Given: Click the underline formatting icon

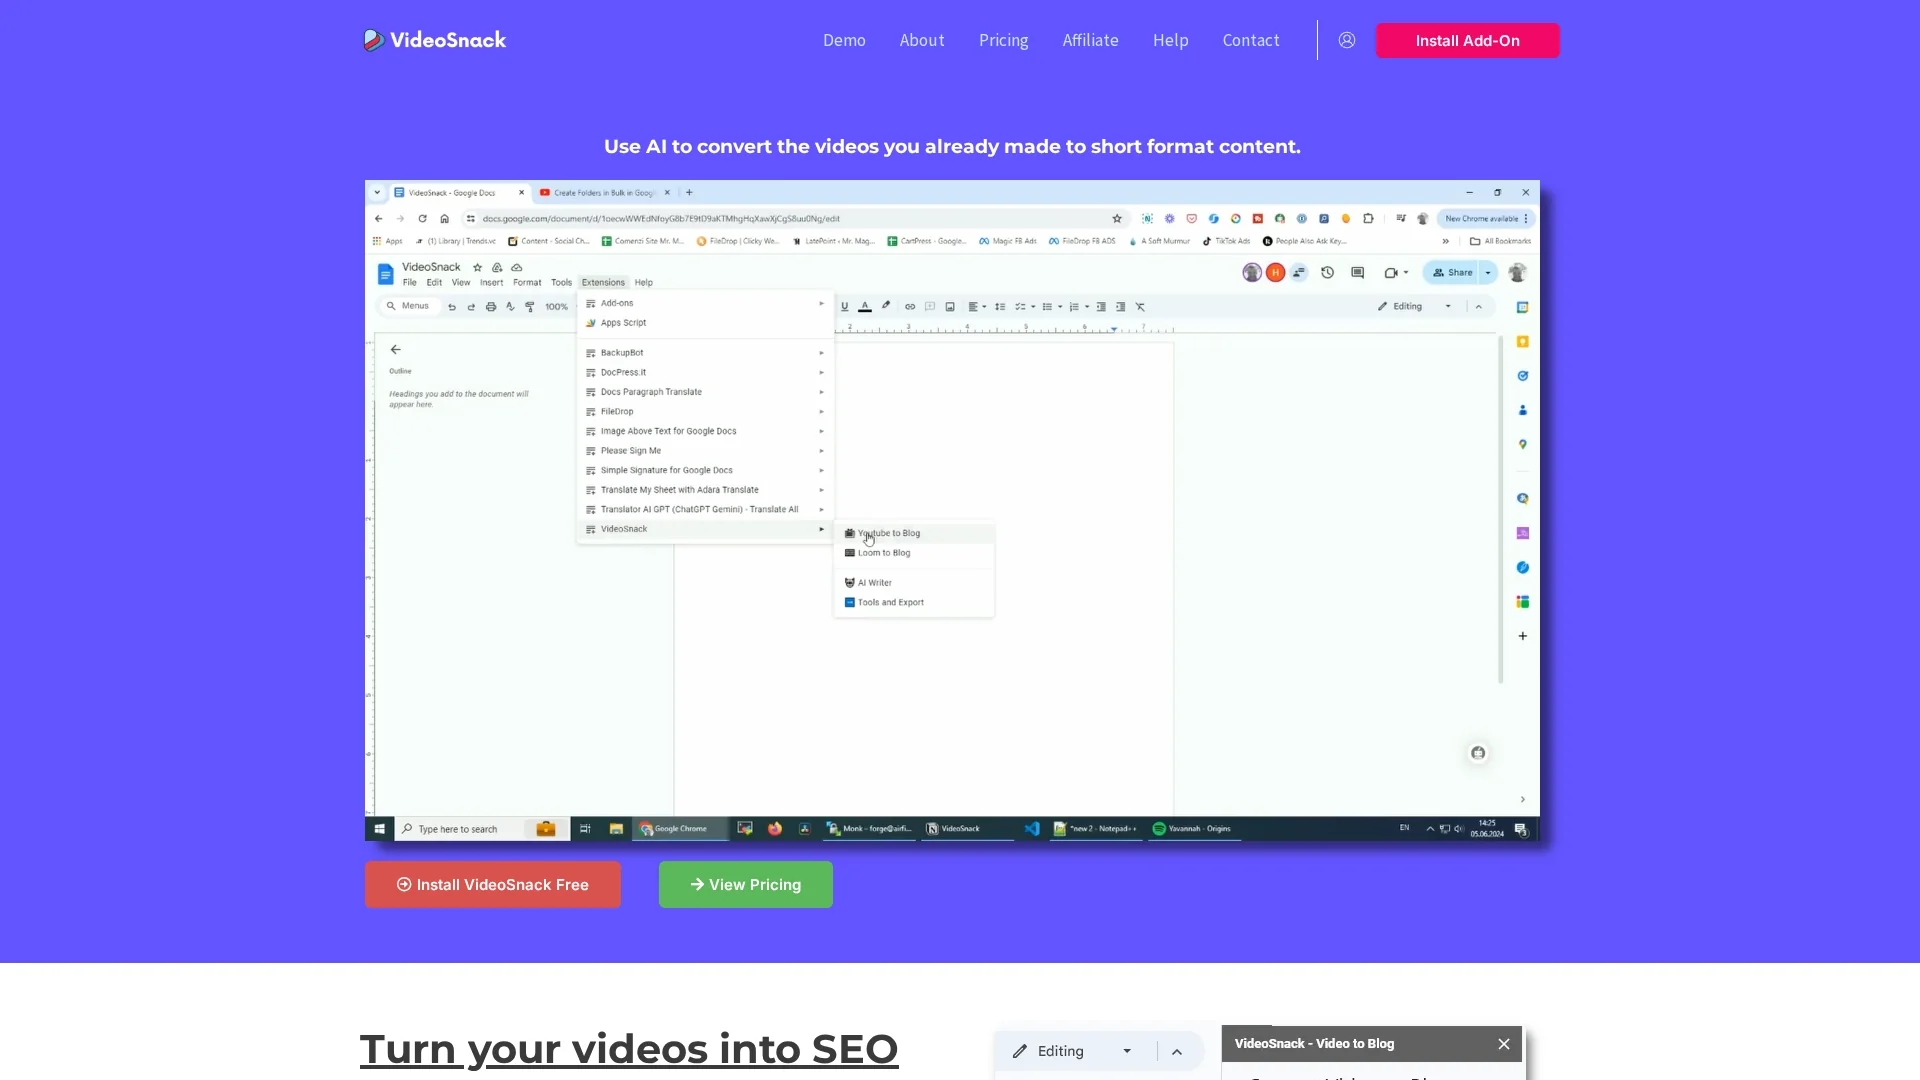Looking at the screenshot, I should pyautogui.click(x=844, y=307).
